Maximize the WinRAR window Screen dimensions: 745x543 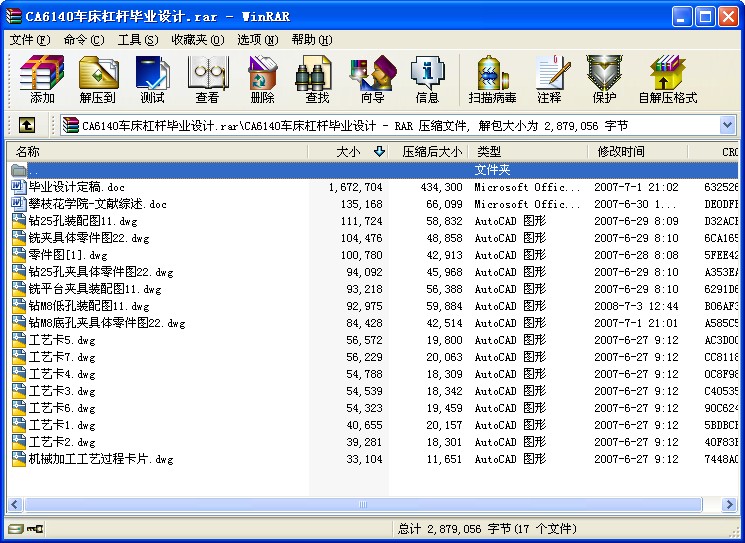(705, 17)
